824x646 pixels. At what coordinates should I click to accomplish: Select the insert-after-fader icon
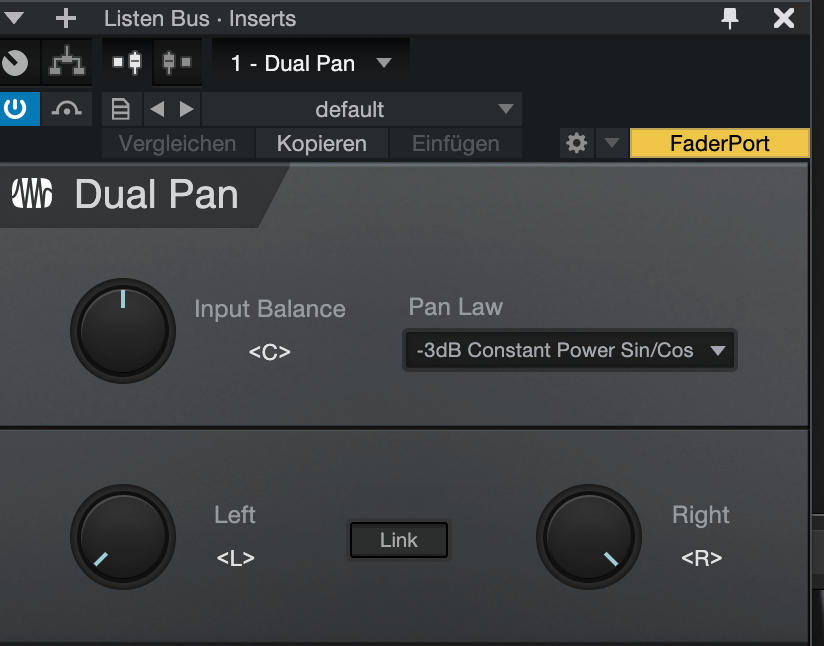177,62
